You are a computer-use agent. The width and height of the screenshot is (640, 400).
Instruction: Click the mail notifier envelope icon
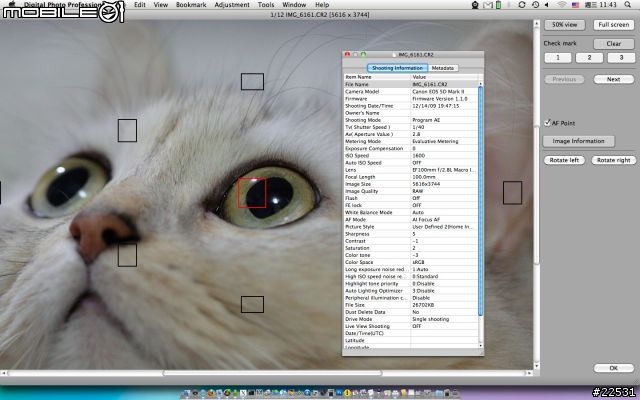487,5
